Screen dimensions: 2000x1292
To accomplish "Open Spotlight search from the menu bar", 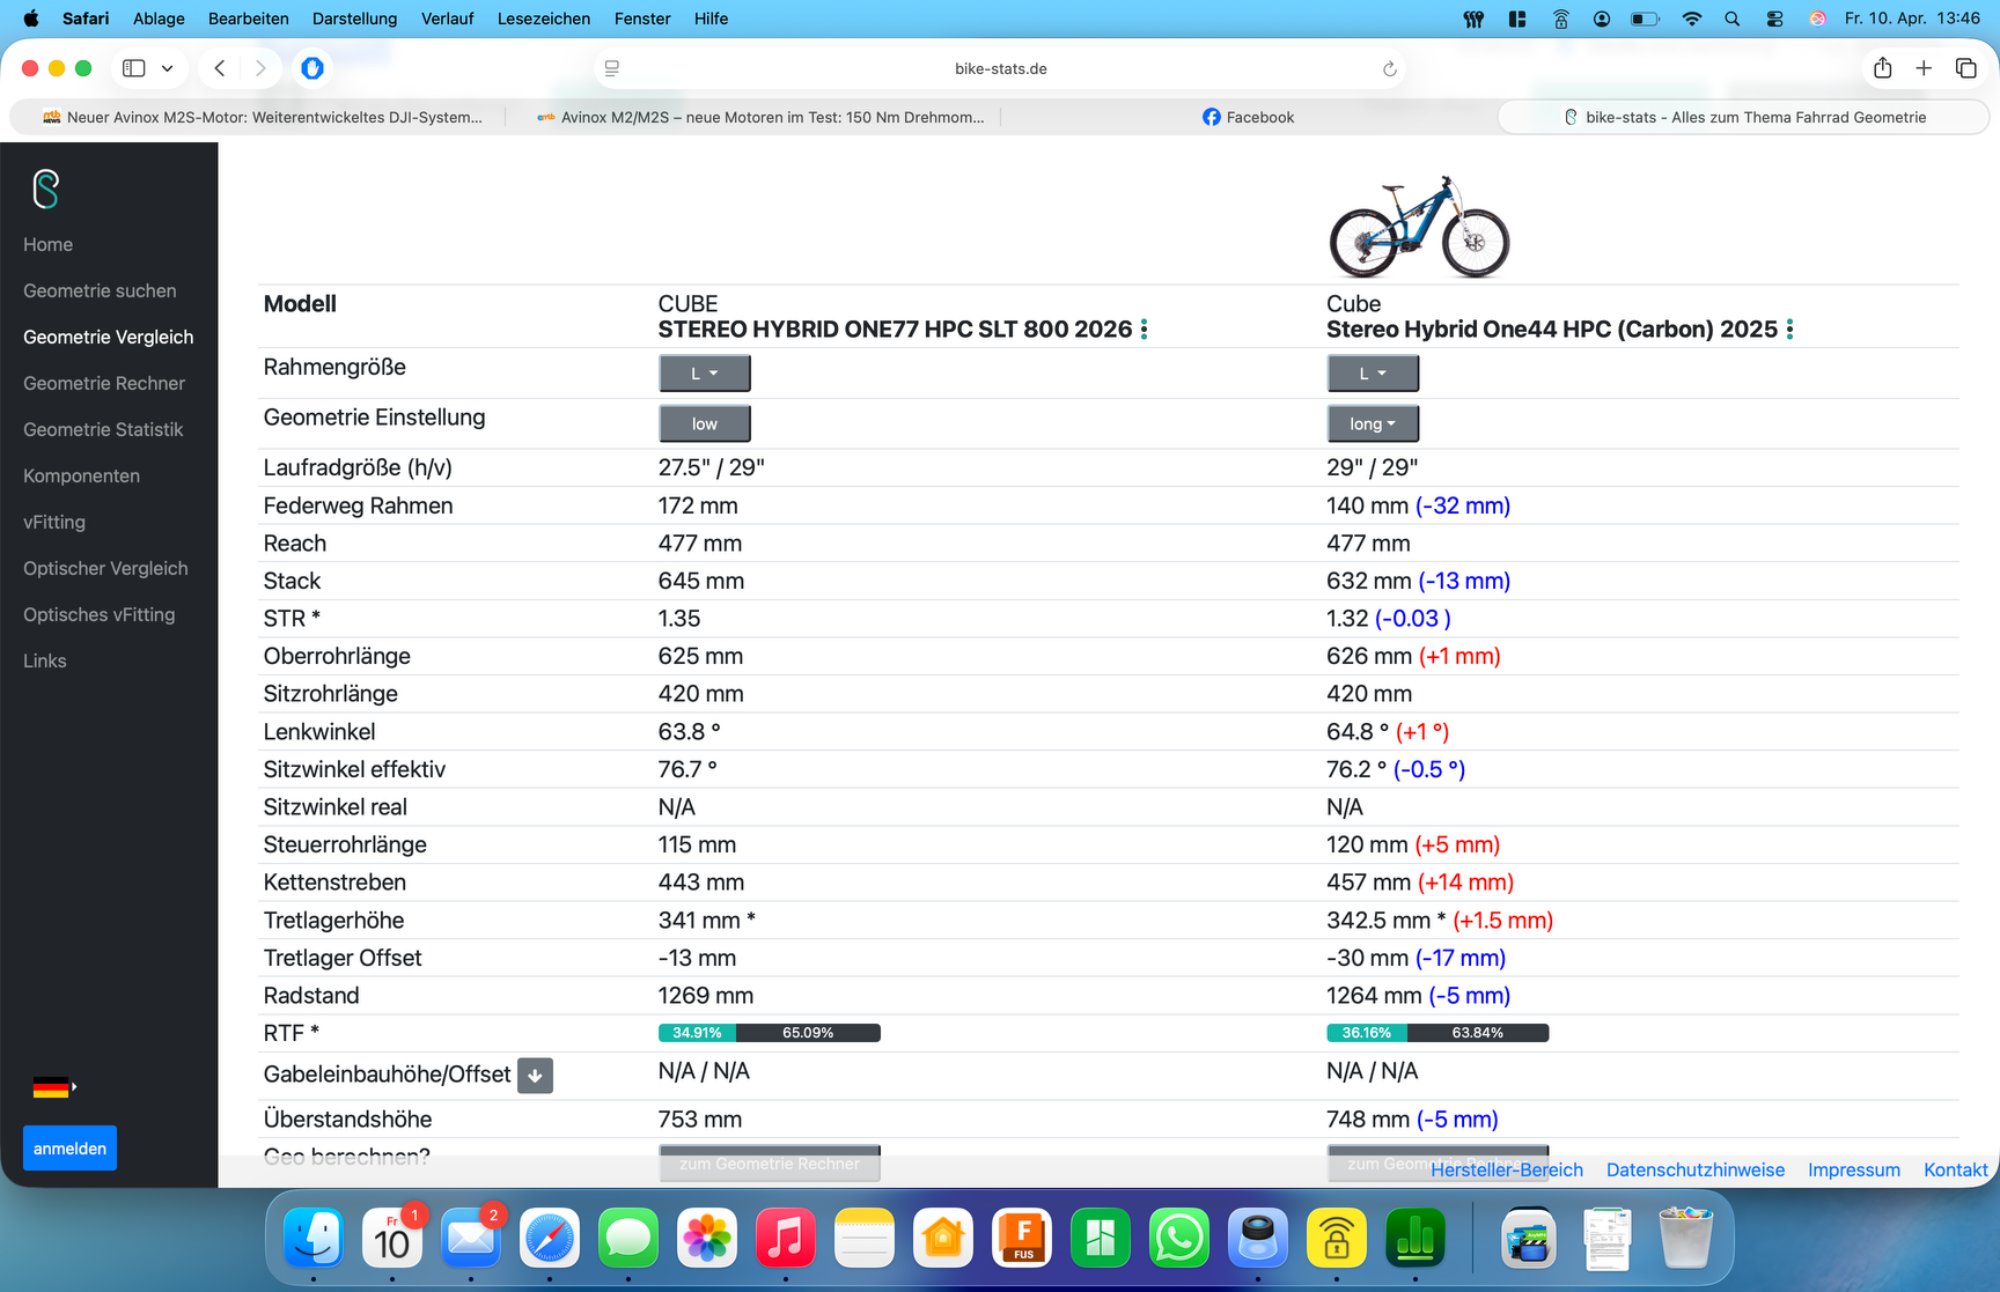I will [x=1732, y=18].
